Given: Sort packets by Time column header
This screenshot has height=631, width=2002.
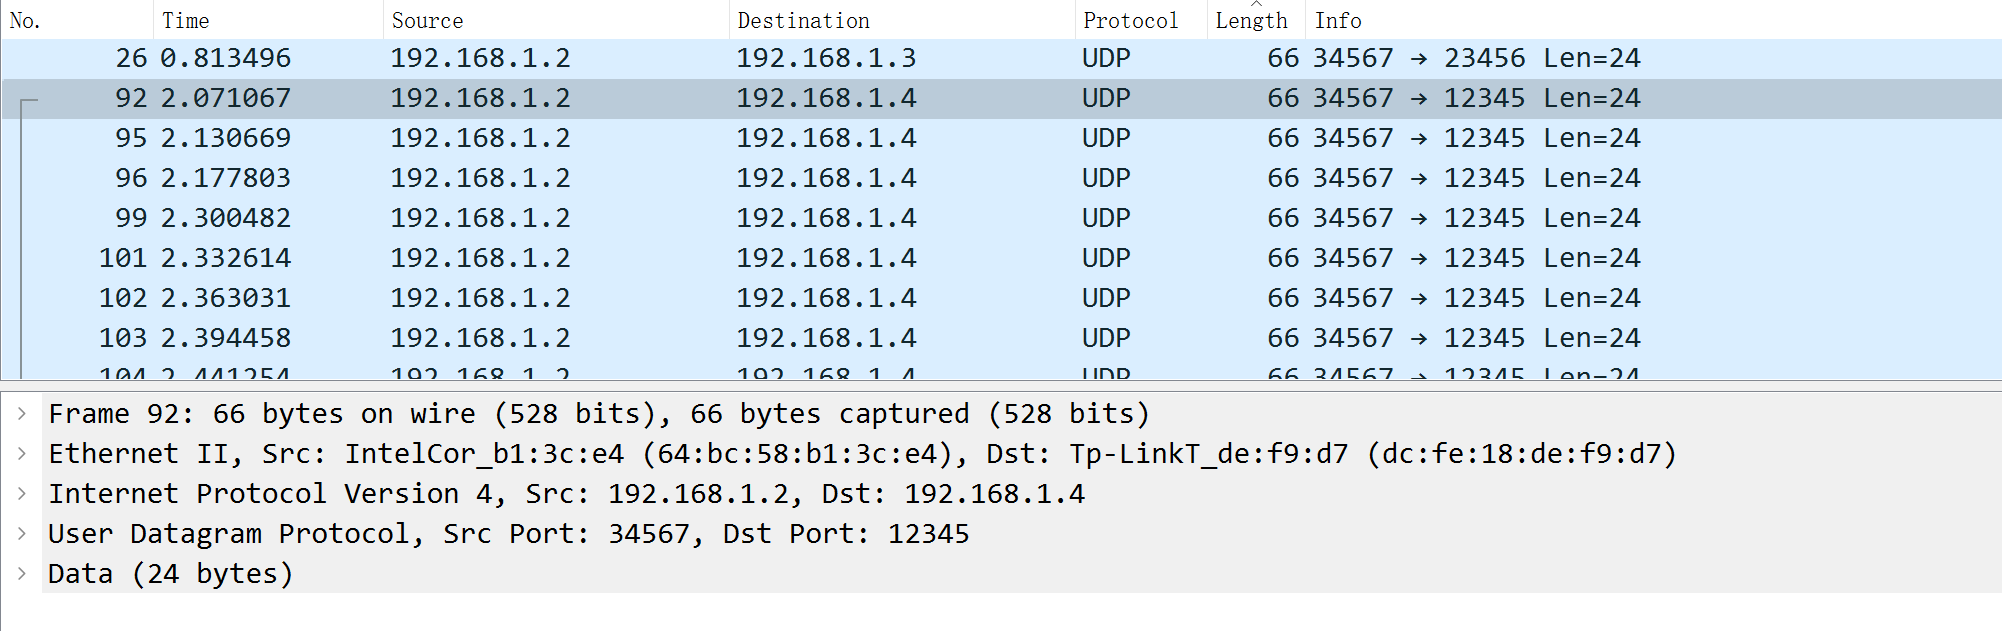Looking at the screenshot, I should click(268, 20).
